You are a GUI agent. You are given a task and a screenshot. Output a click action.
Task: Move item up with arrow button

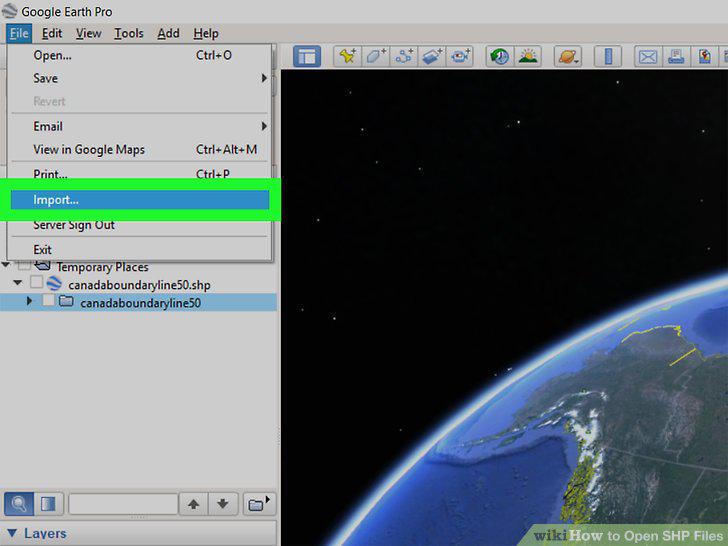(x=194, y=504)
